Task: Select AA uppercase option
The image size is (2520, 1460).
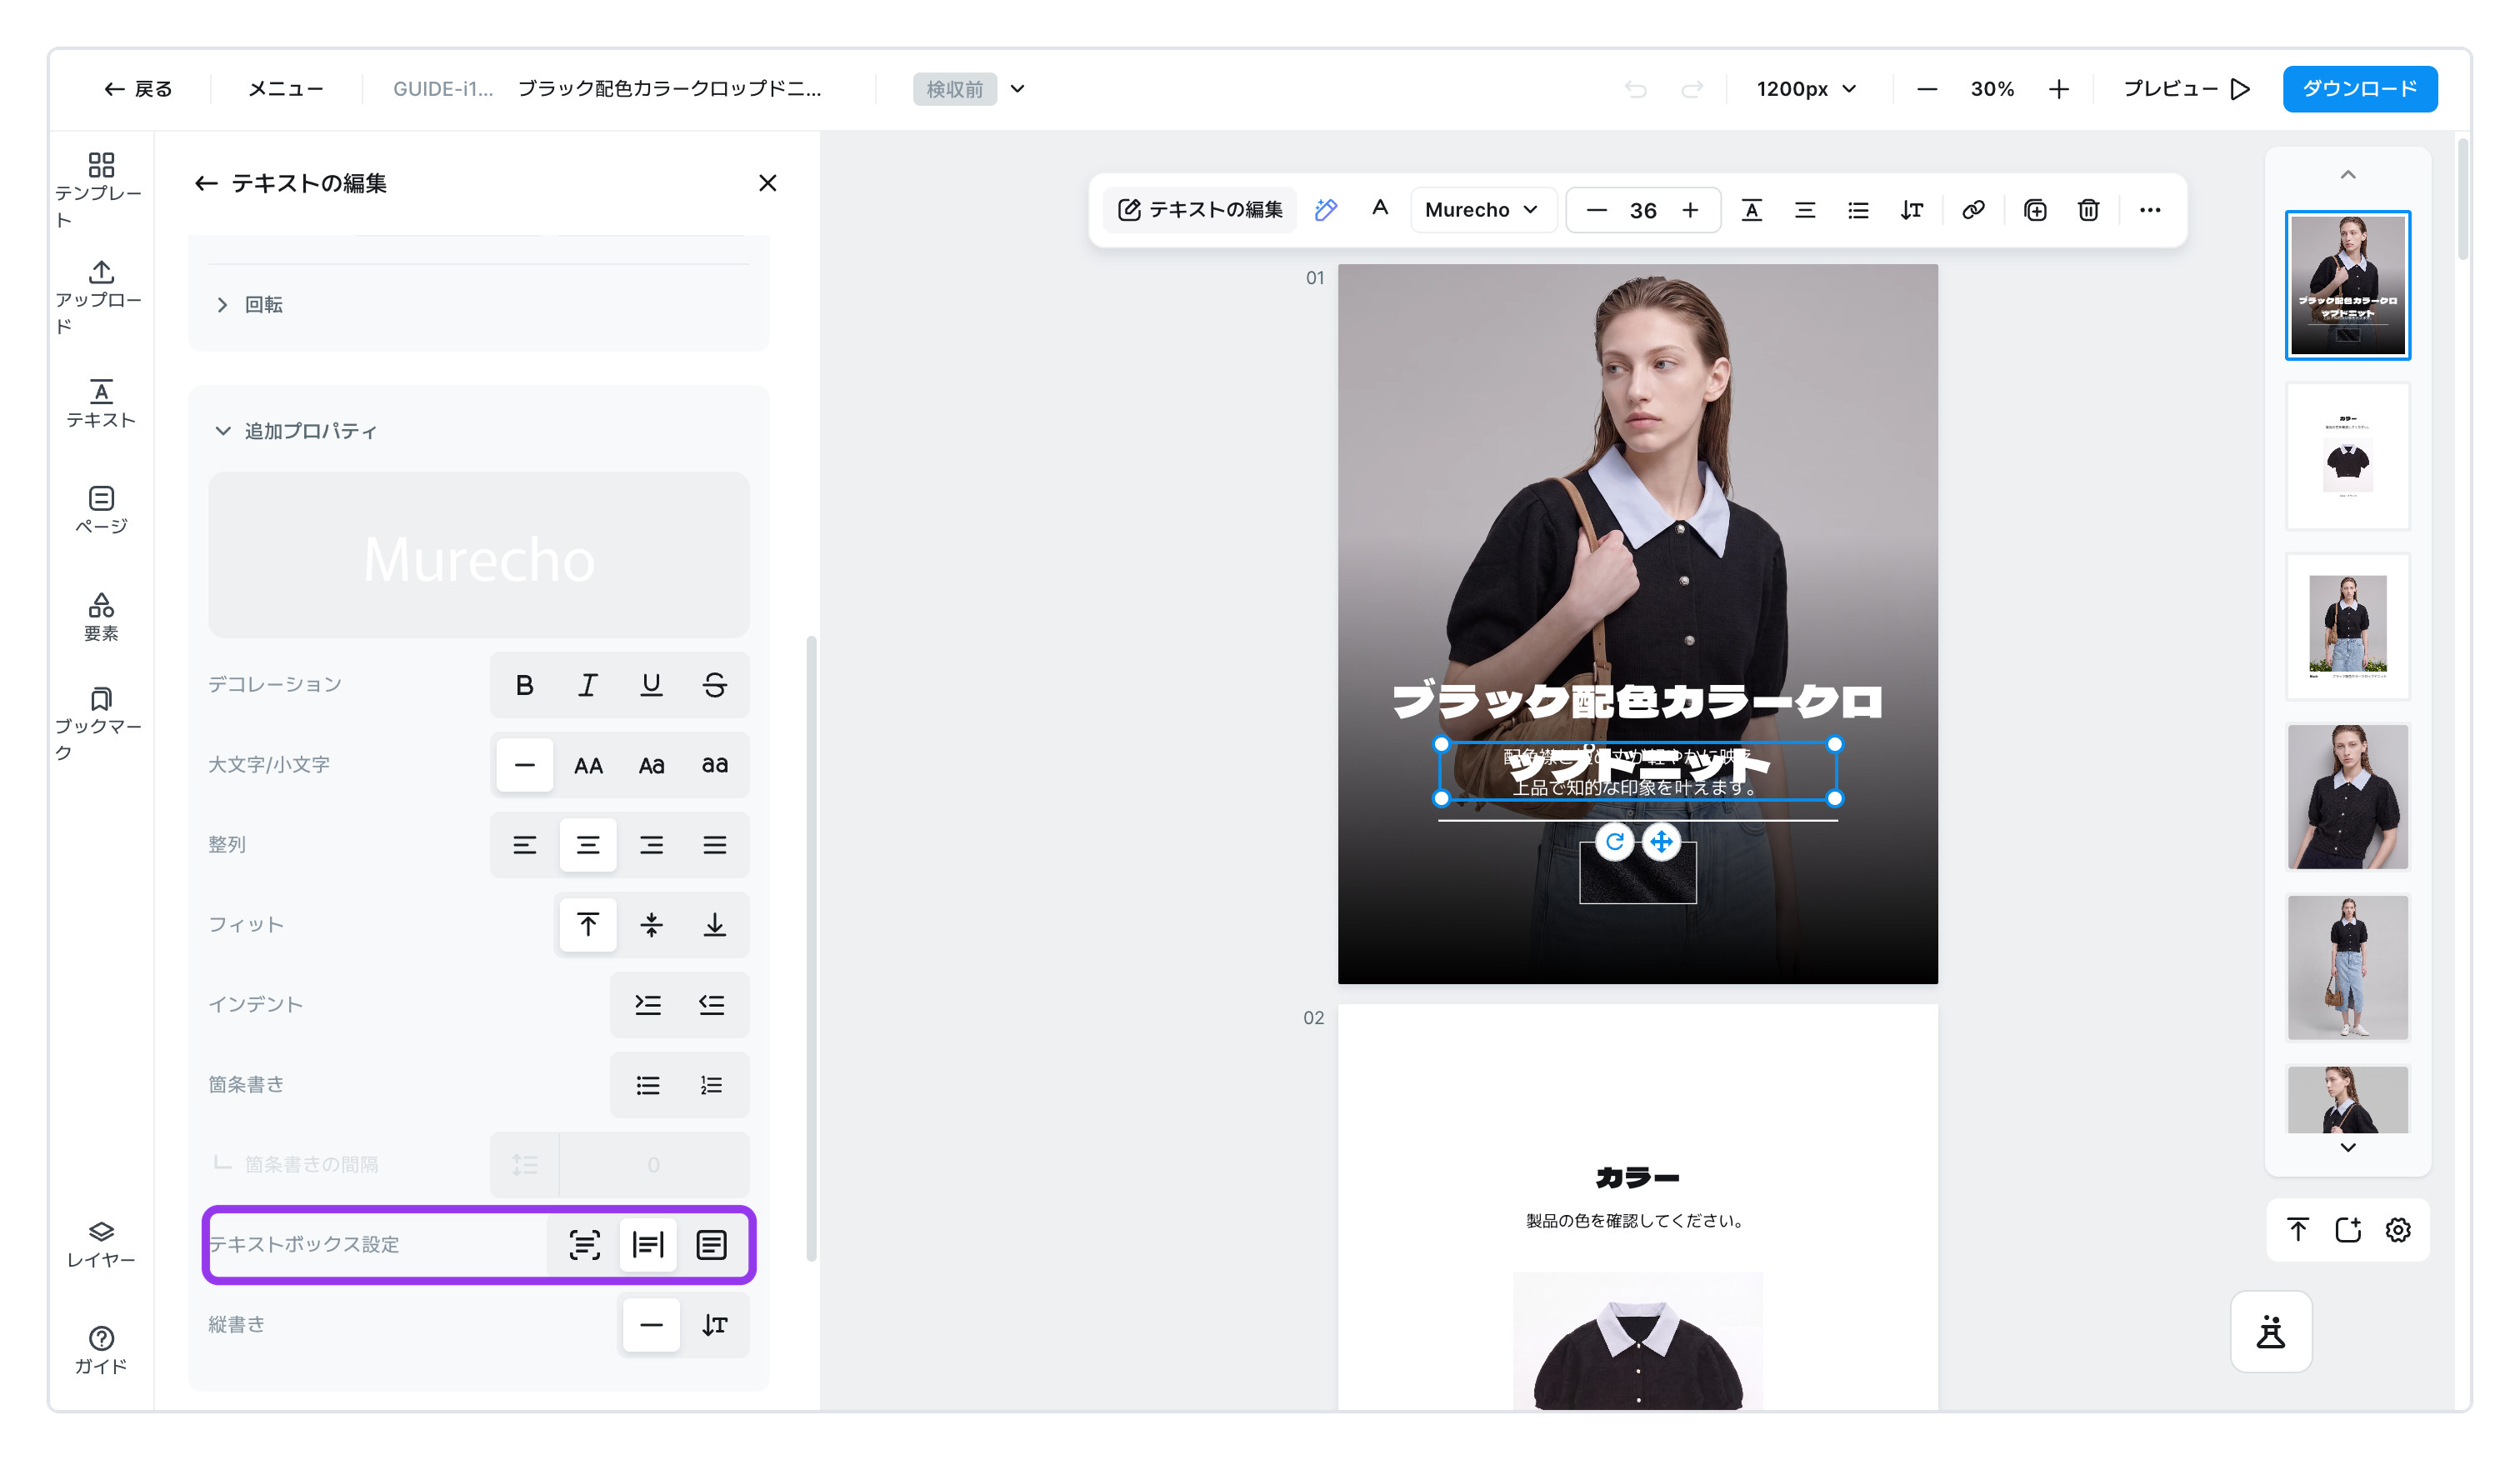Action: click(x=588, y=765)
